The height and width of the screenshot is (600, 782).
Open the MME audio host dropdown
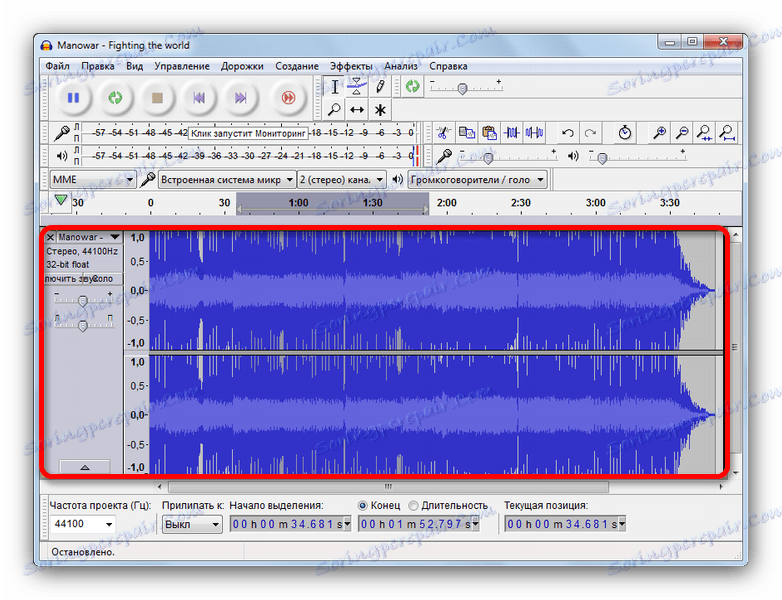(93, 180)
